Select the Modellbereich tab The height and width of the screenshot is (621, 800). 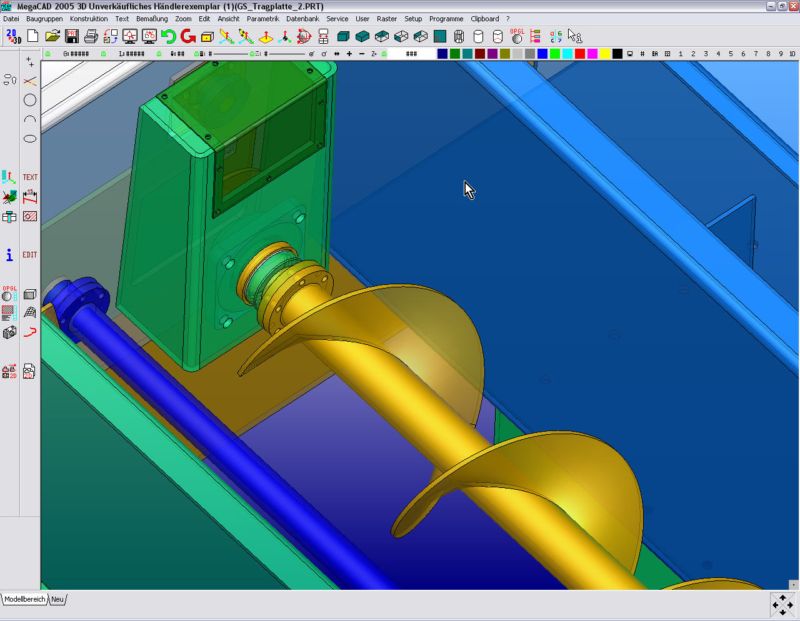25,598
